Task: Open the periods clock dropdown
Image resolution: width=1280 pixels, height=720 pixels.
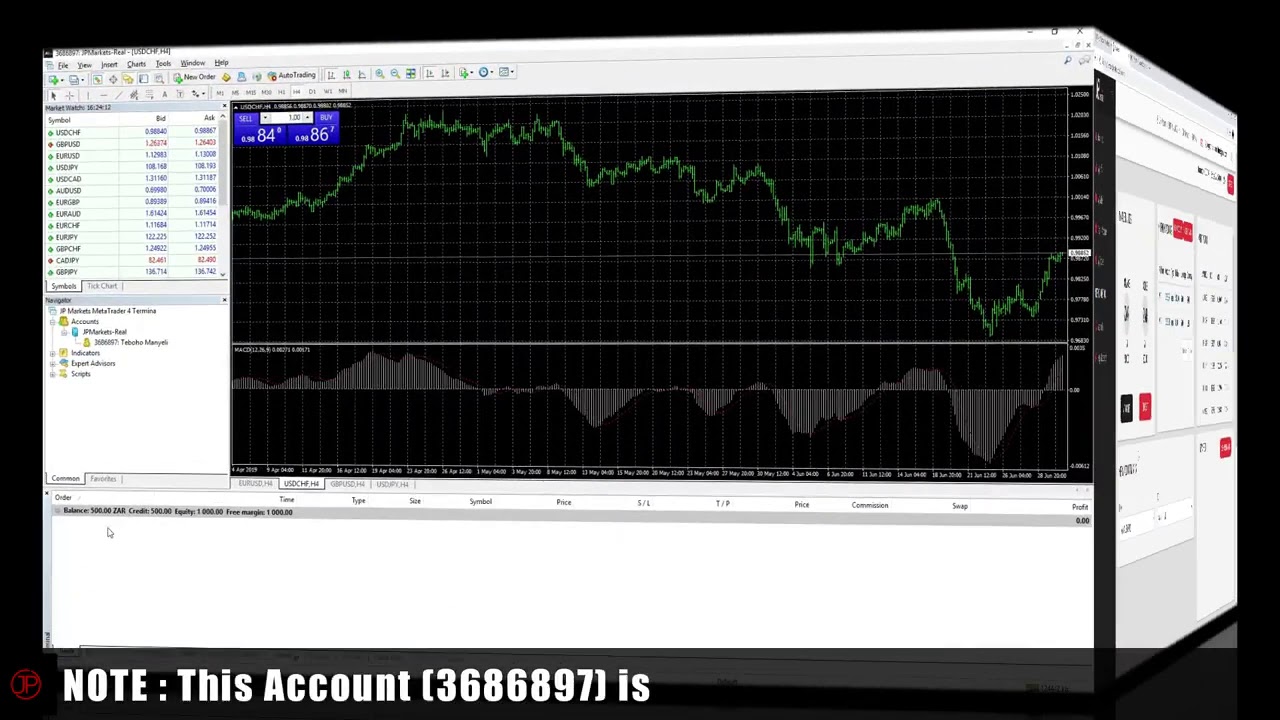Action: [x=486, y=72]
